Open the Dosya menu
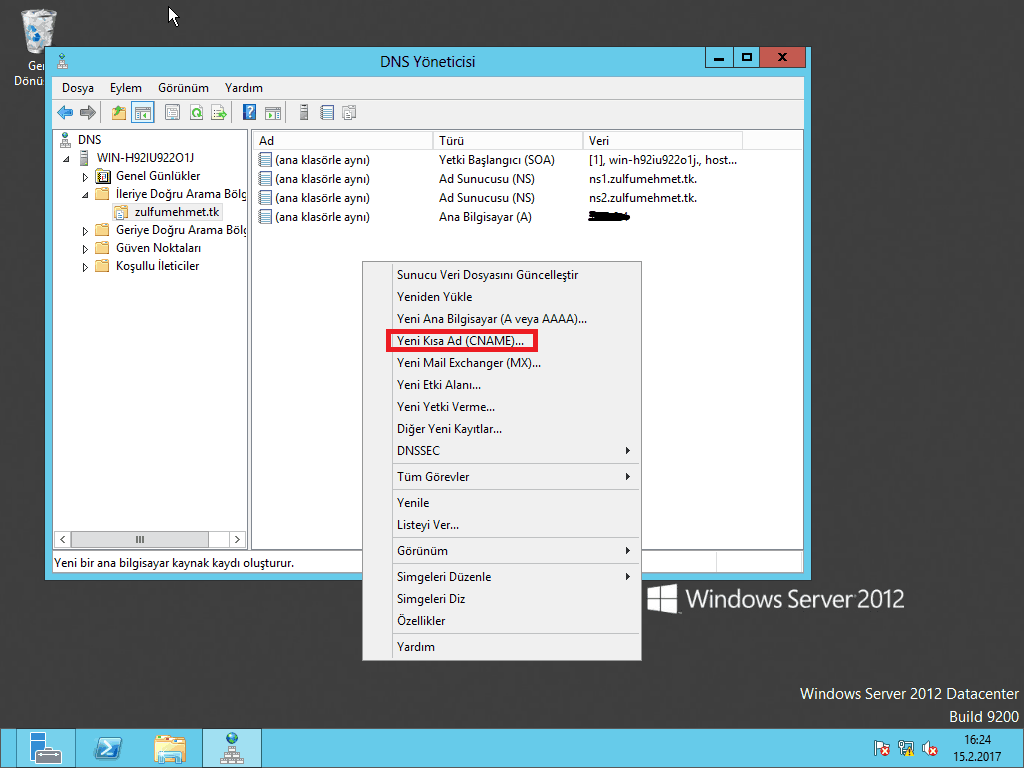 78,88
